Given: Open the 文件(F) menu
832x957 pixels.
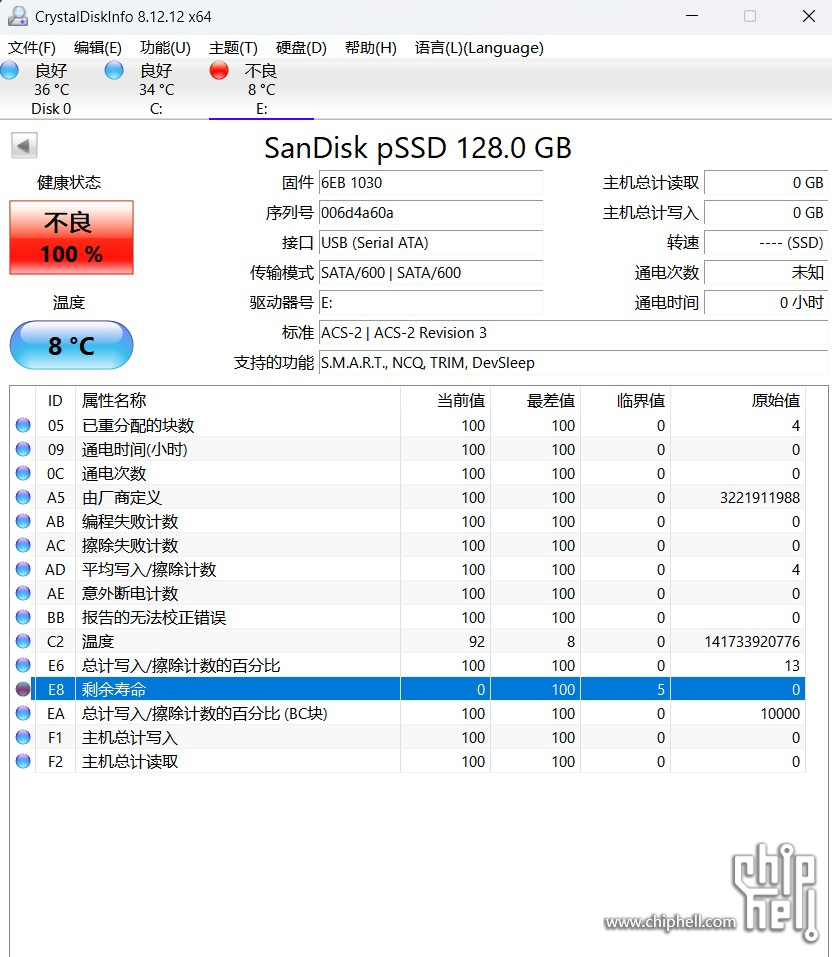Looking at the screenshot, I should pyautogui.click(x=32, y=48).
